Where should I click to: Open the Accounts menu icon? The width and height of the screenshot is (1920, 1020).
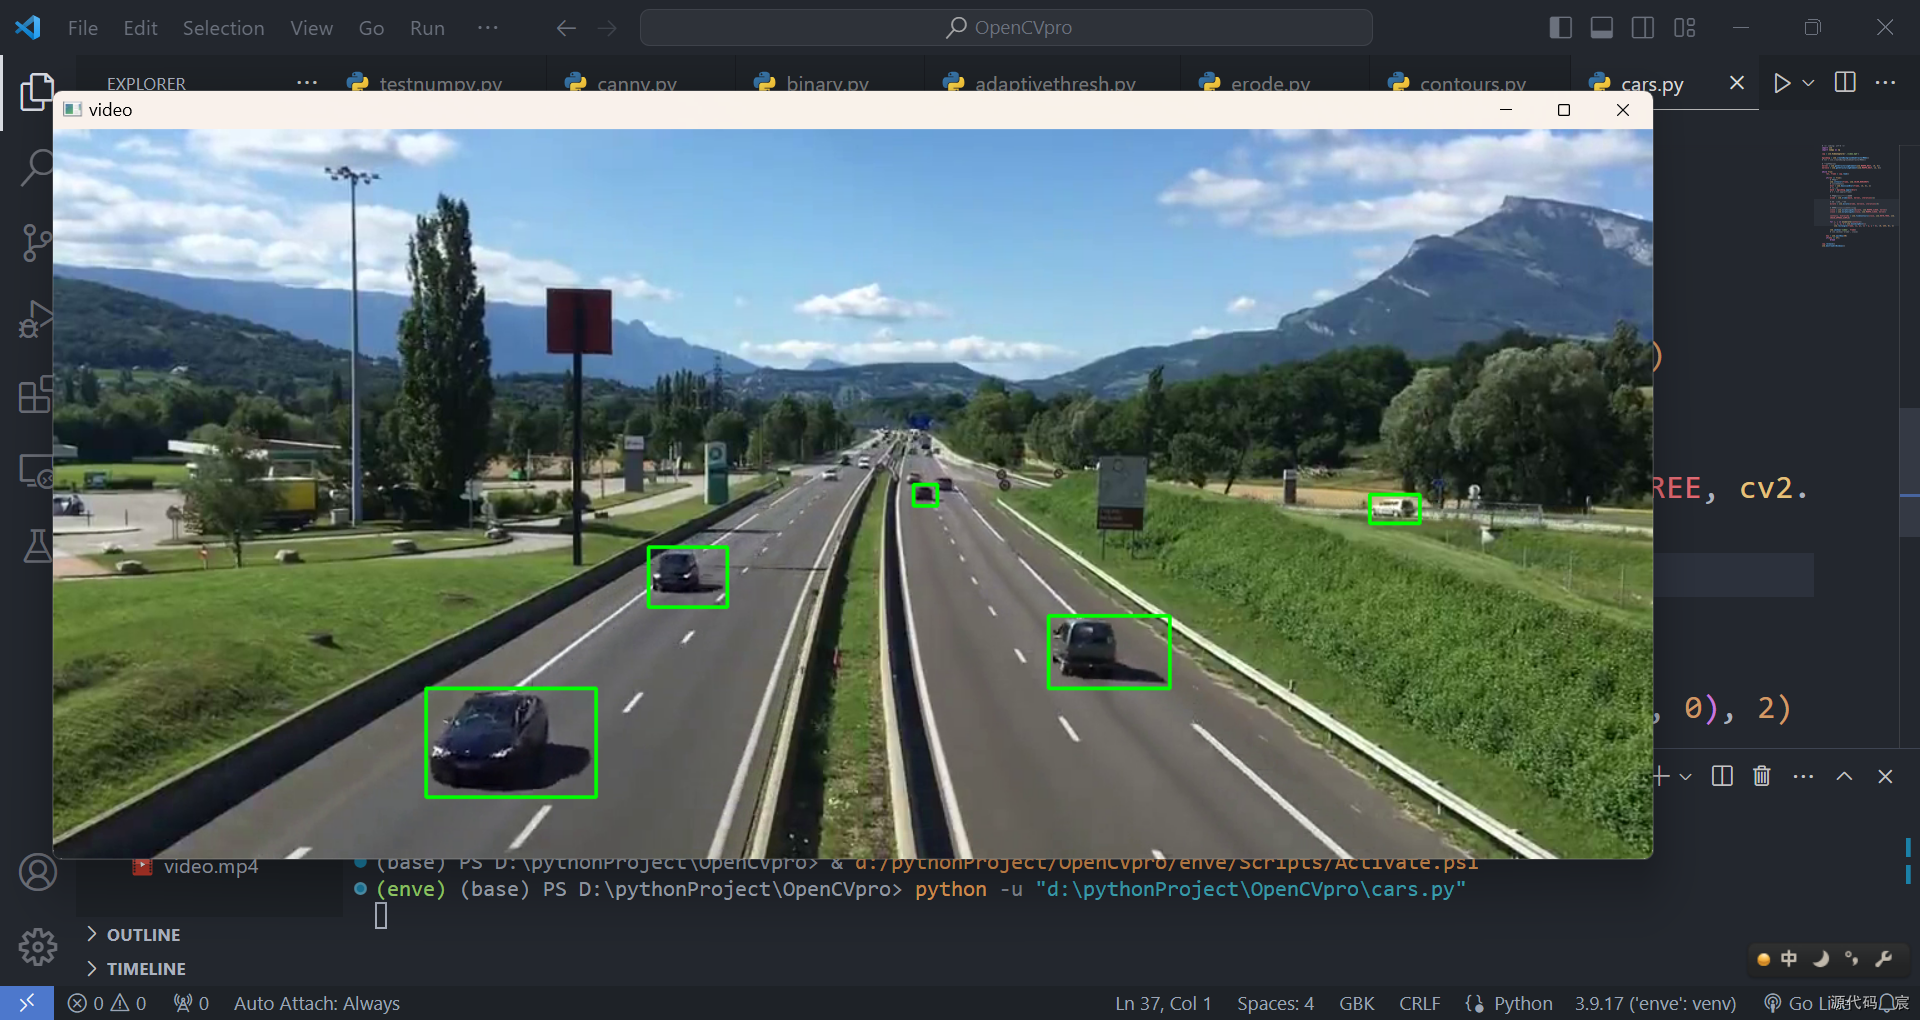pos(38,872)
